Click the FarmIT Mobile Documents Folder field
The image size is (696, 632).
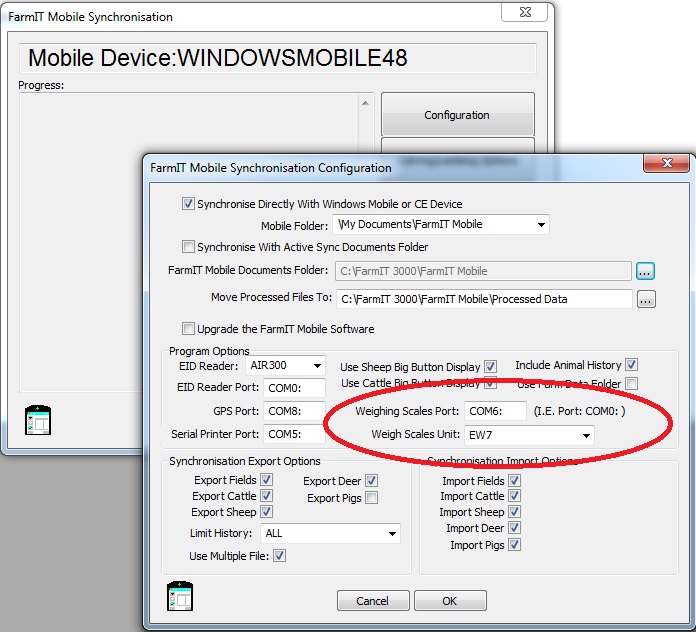click(483, 271)
